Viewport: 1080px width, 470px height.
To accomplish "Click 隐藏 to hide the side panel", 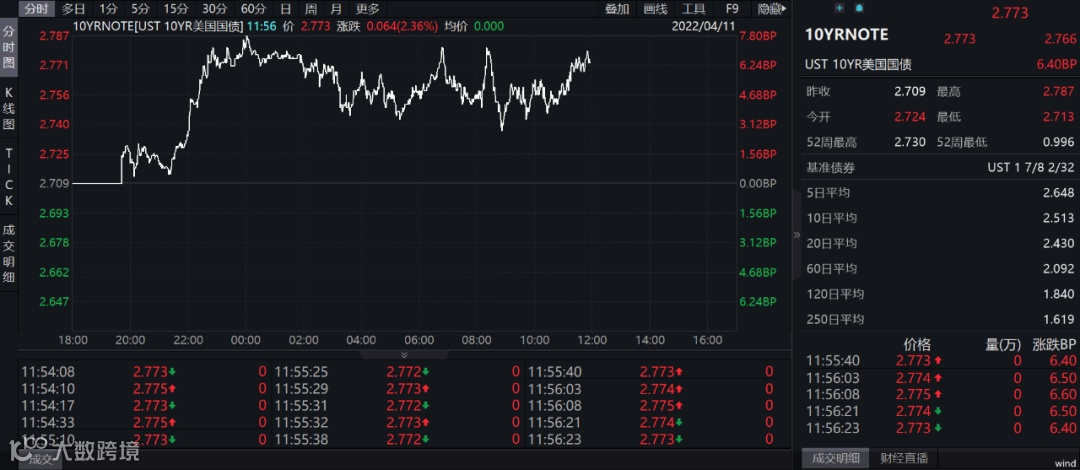I will [770, 9].
